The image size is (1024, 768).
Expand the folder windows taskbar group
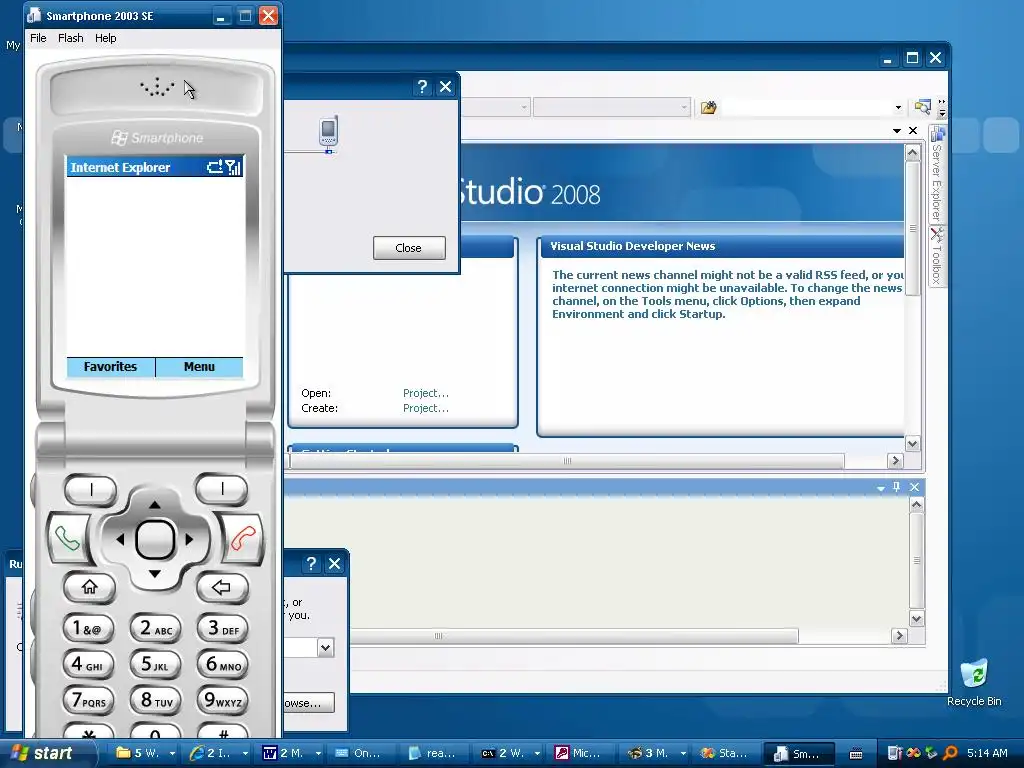pos(172,753)
